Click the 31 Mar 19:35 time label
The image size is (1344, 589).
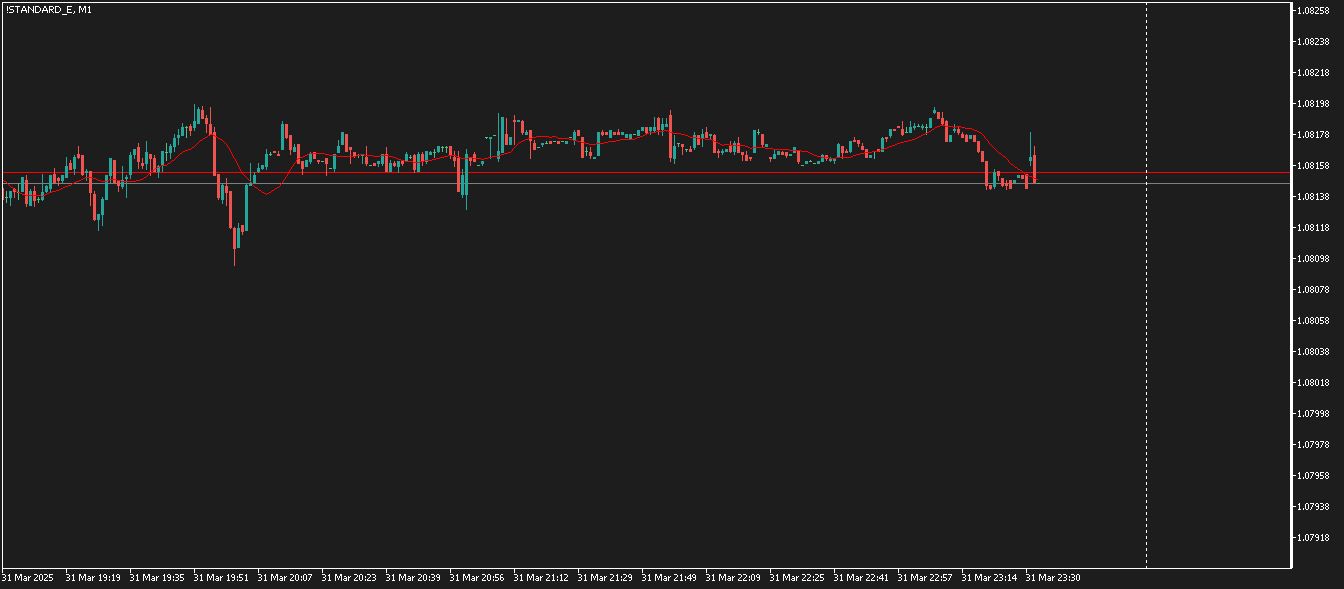click(157, 577)
